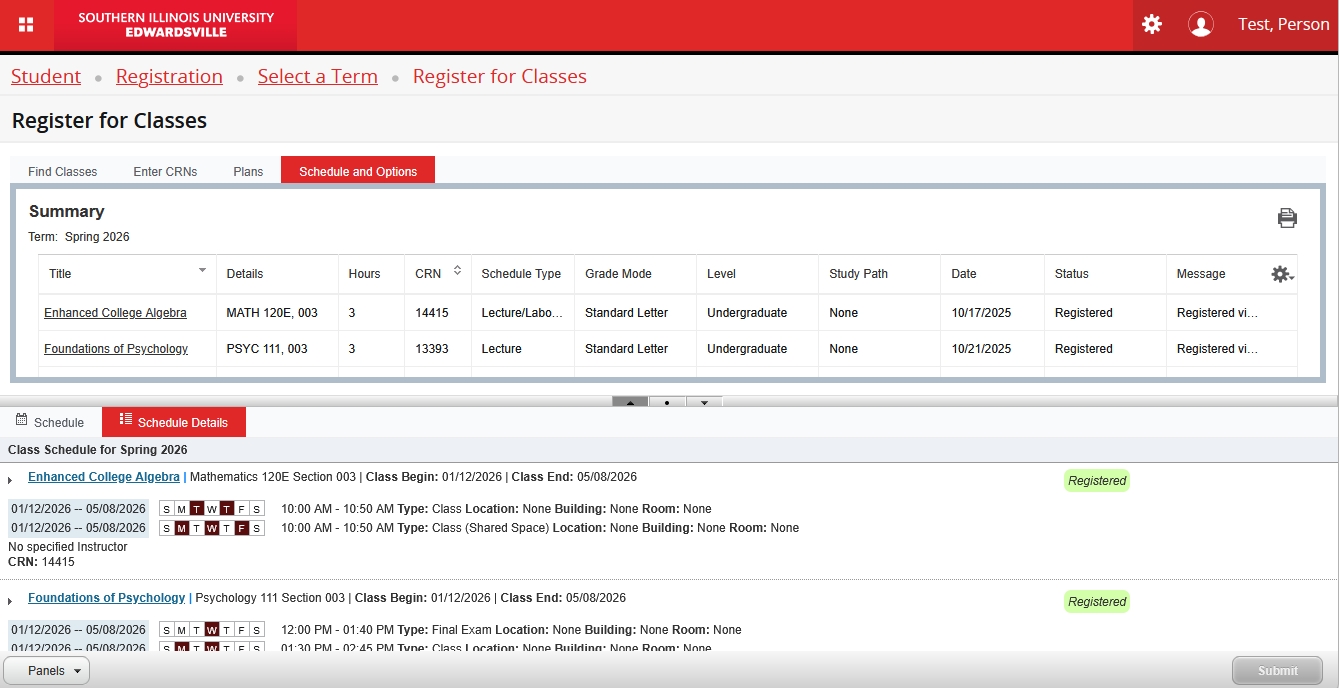Maximize the top panel using the up arrow

pyautogui.click(x=630, y=402)
